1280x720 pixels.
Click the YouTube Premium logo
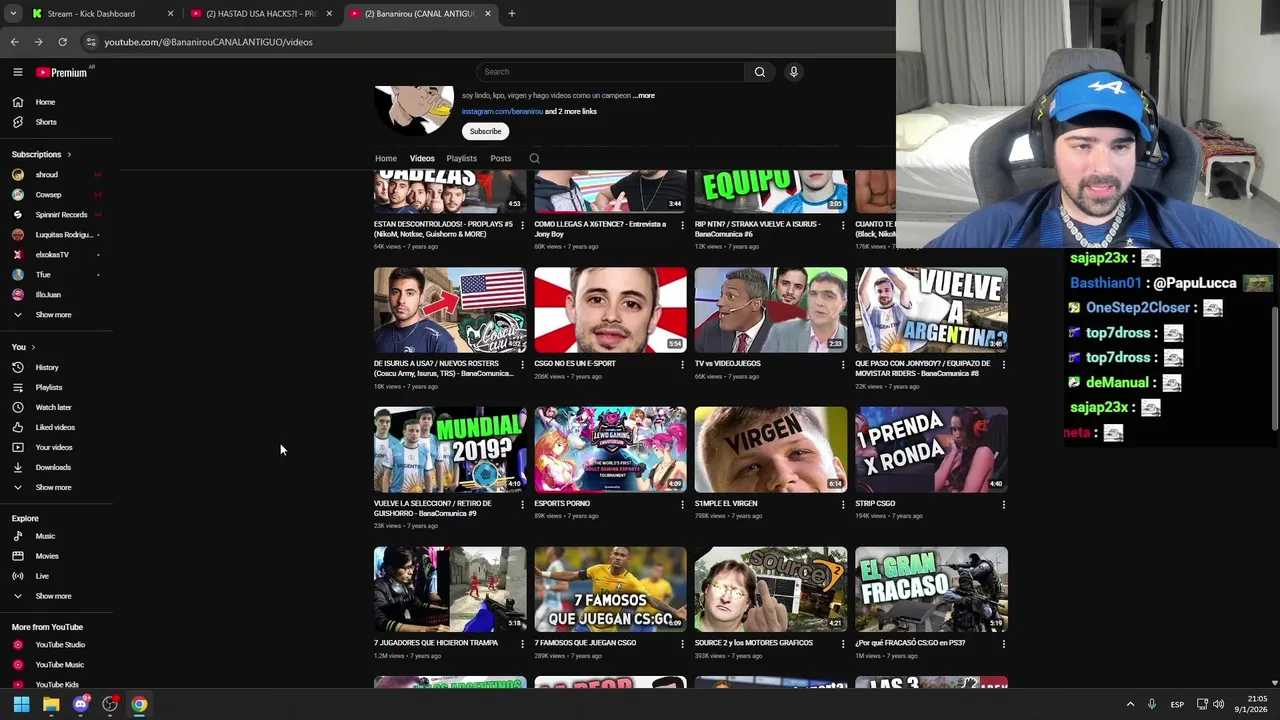62,72
